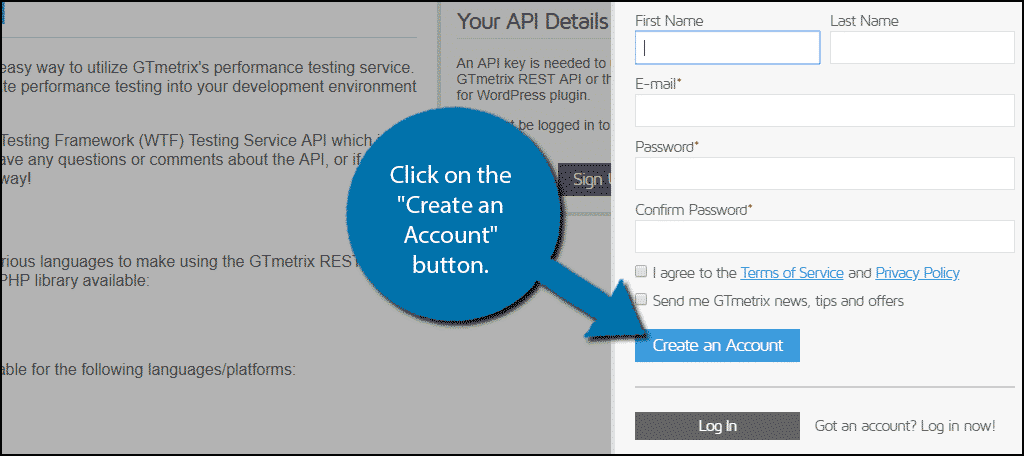Click the Sign Up button behind the overlay

[585, 179]
